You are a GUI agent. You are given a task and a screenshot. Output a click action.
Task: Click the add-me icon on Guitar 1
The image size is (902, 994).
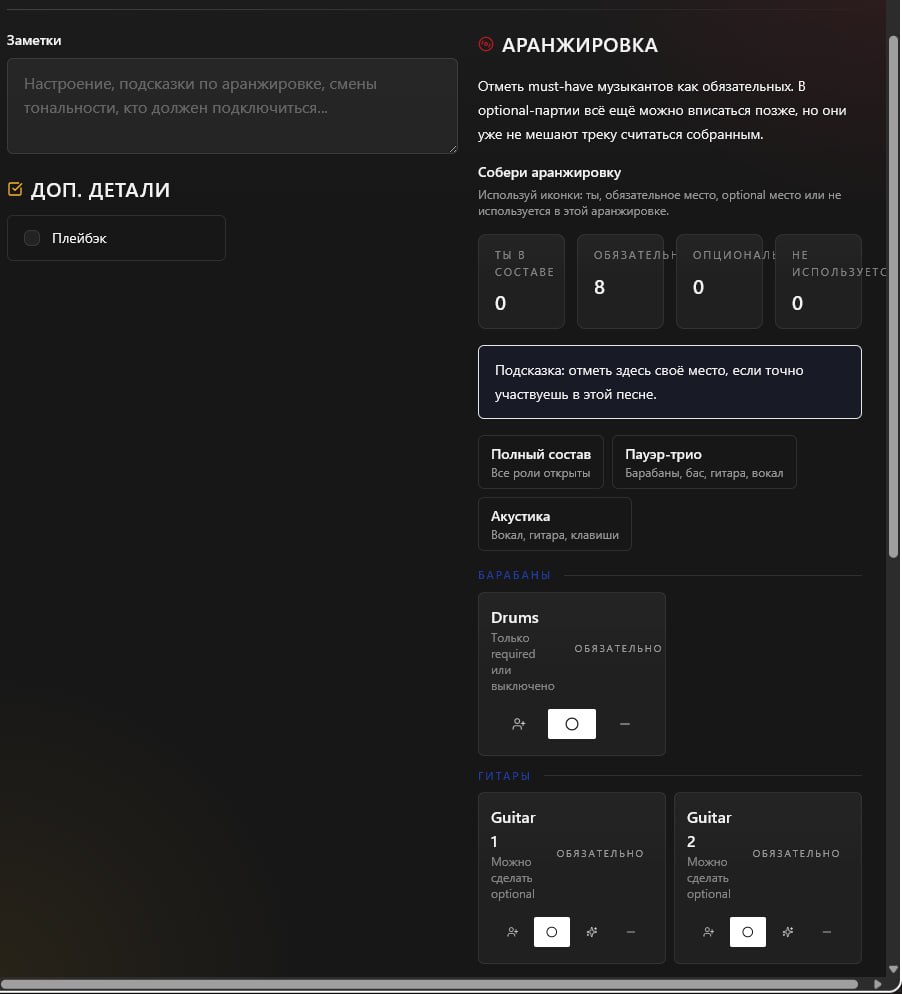pyautogui.click(x=513, y=932)
